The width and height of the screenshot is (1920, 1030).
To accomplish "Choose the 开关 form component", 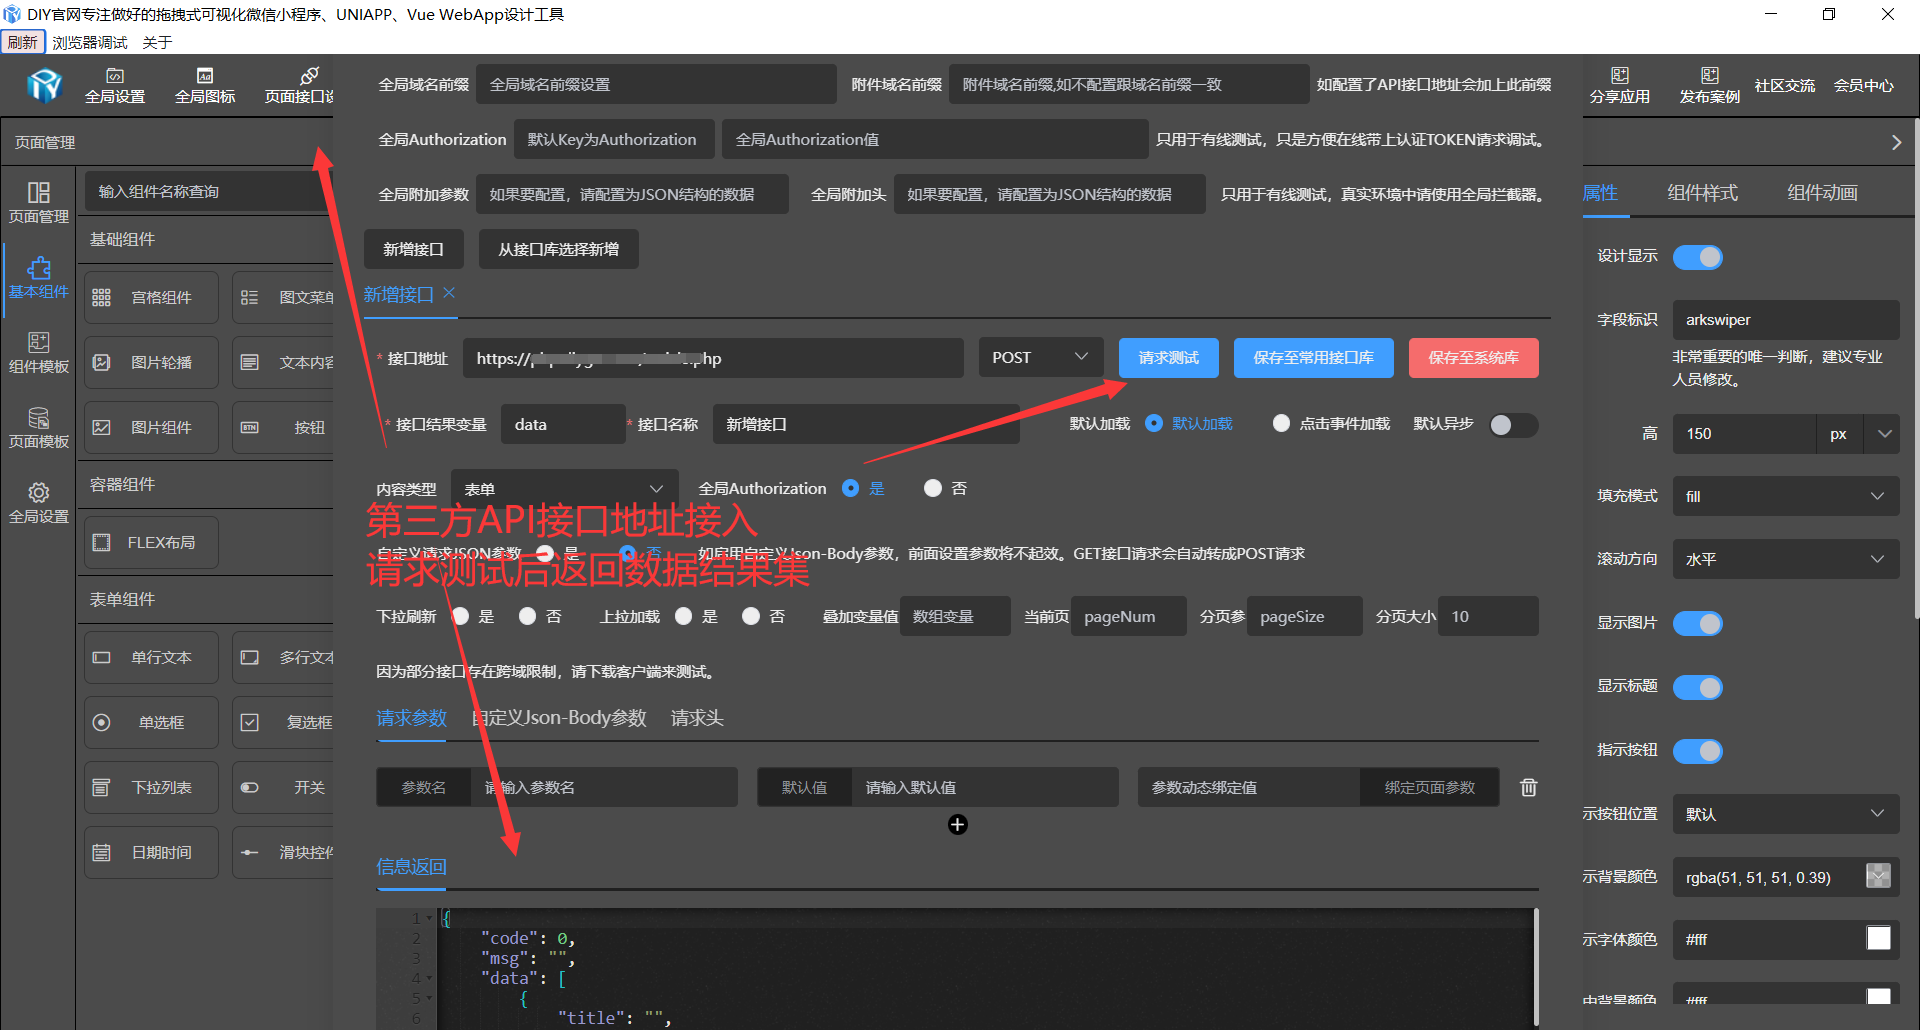I will tap(284, 787).
